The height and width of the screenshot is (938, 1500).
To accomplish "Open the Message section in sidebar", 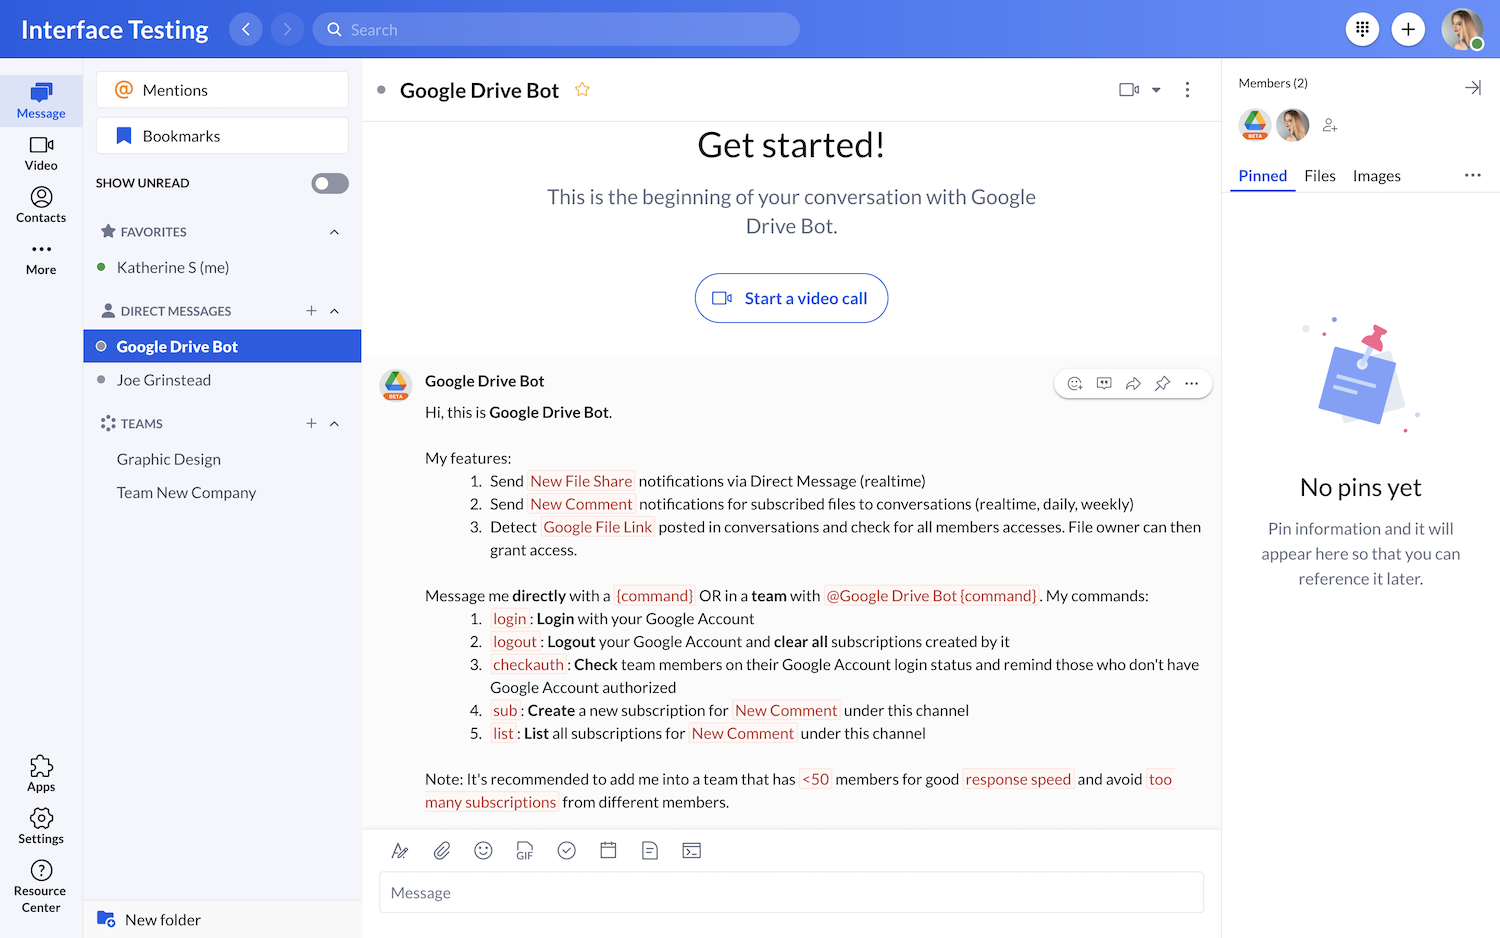I will [x=41, y=101].
